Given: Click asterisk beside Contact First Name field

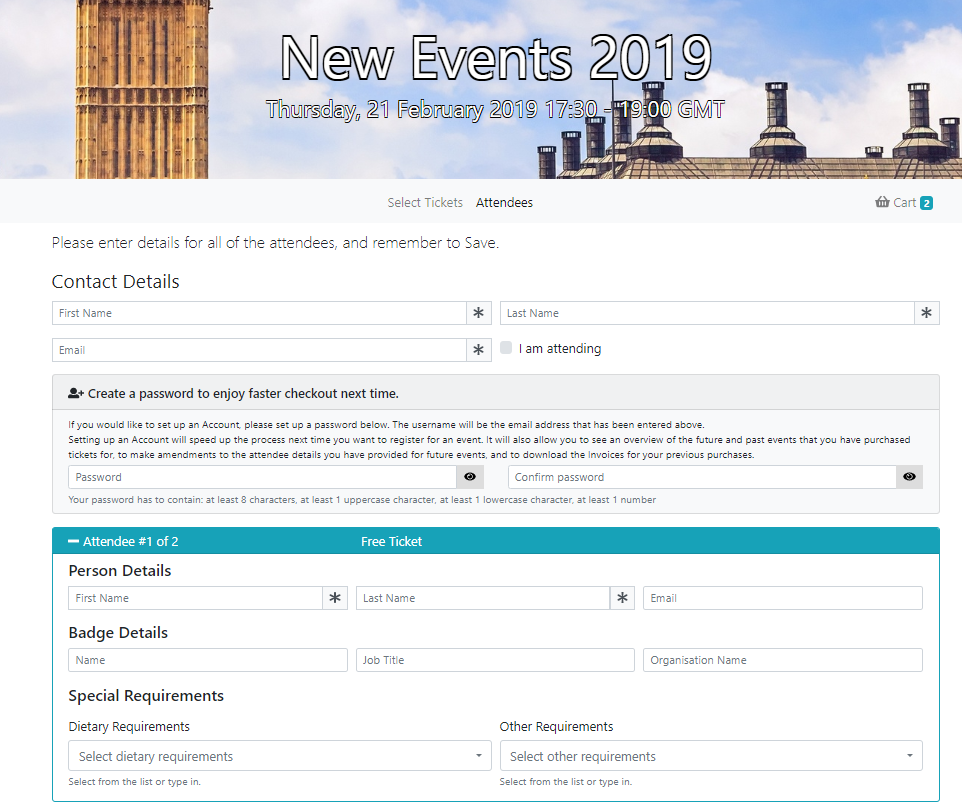Looking at the screenshot, I should point(479,313).
